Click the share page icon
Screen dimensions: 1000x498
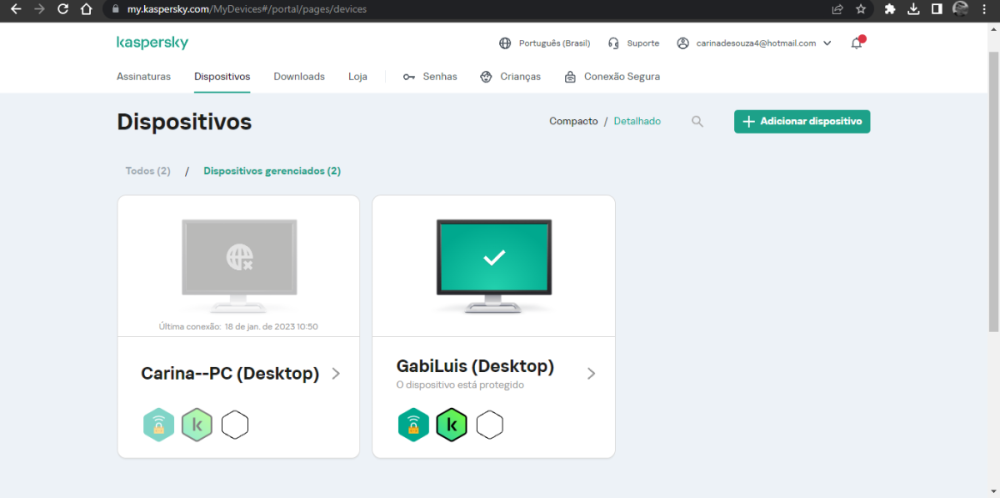tap(837, 10)
